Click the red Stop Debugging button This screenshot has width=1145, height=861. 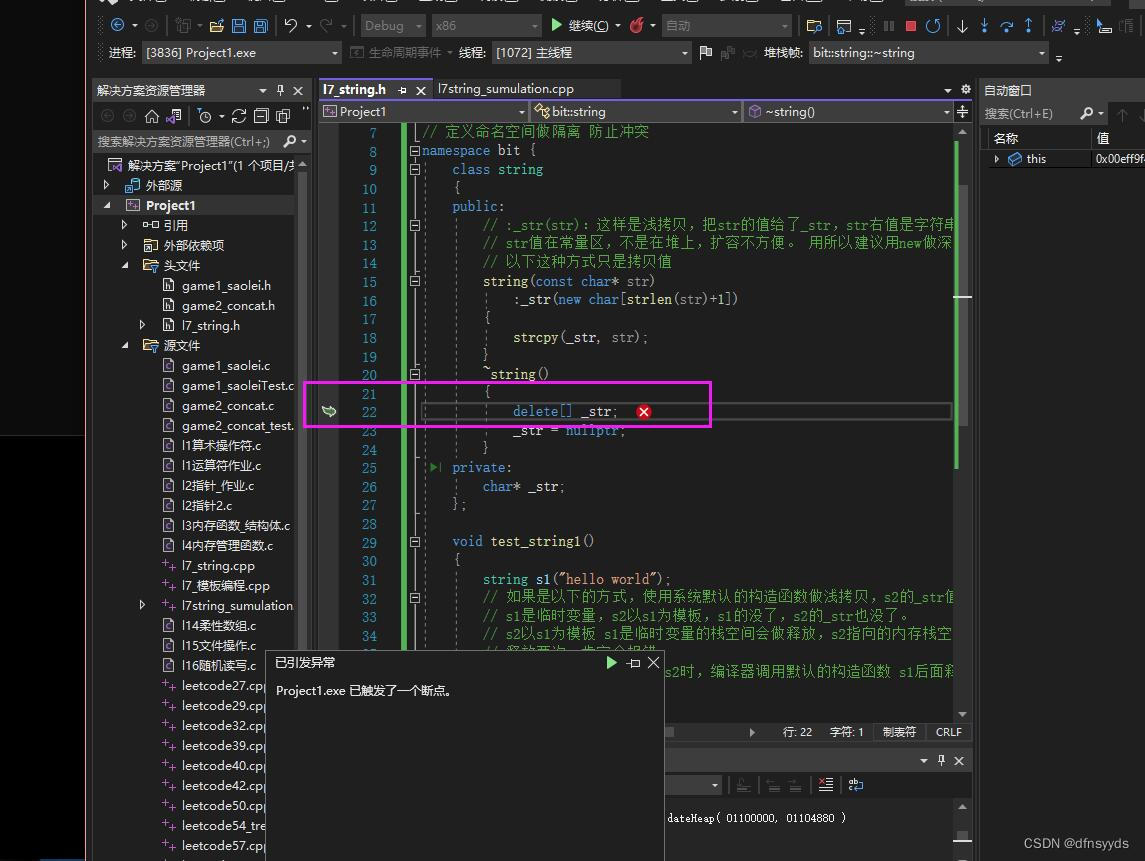pos(910,26)
